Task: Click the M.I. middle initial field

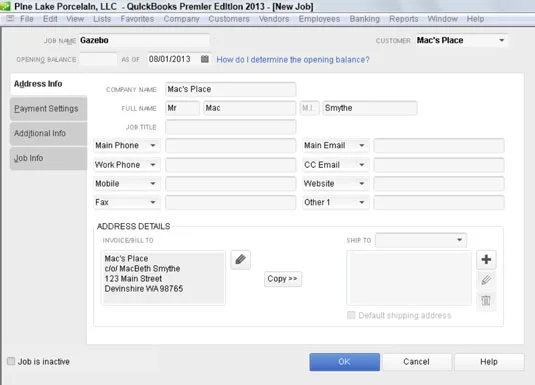Action: point(309,108)
